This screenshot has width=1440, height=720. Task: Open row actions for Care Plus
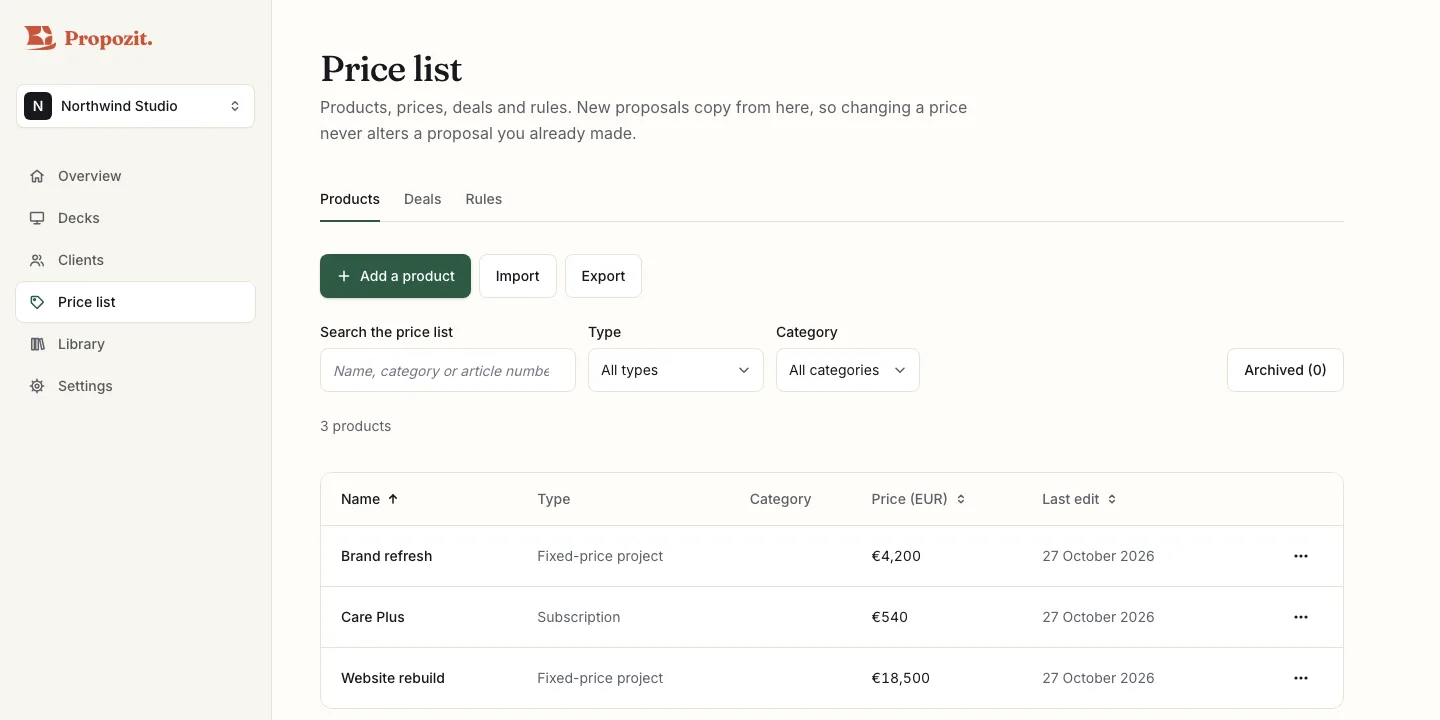1301,617
